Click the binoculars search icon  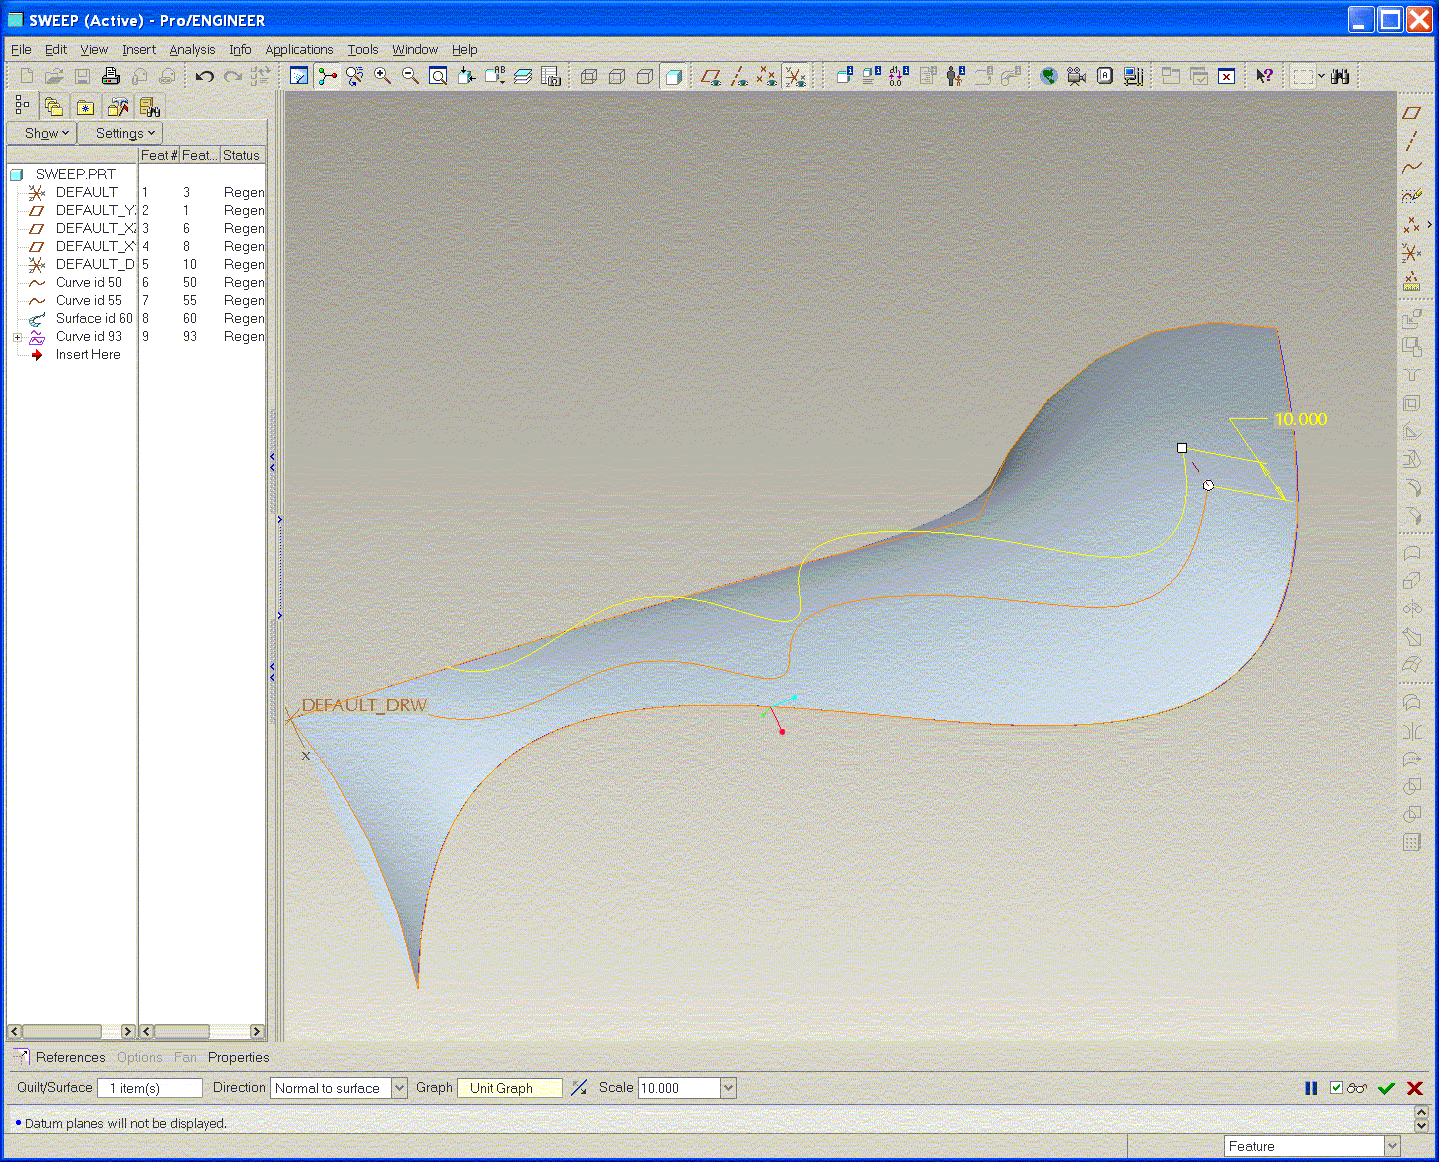1340,76
